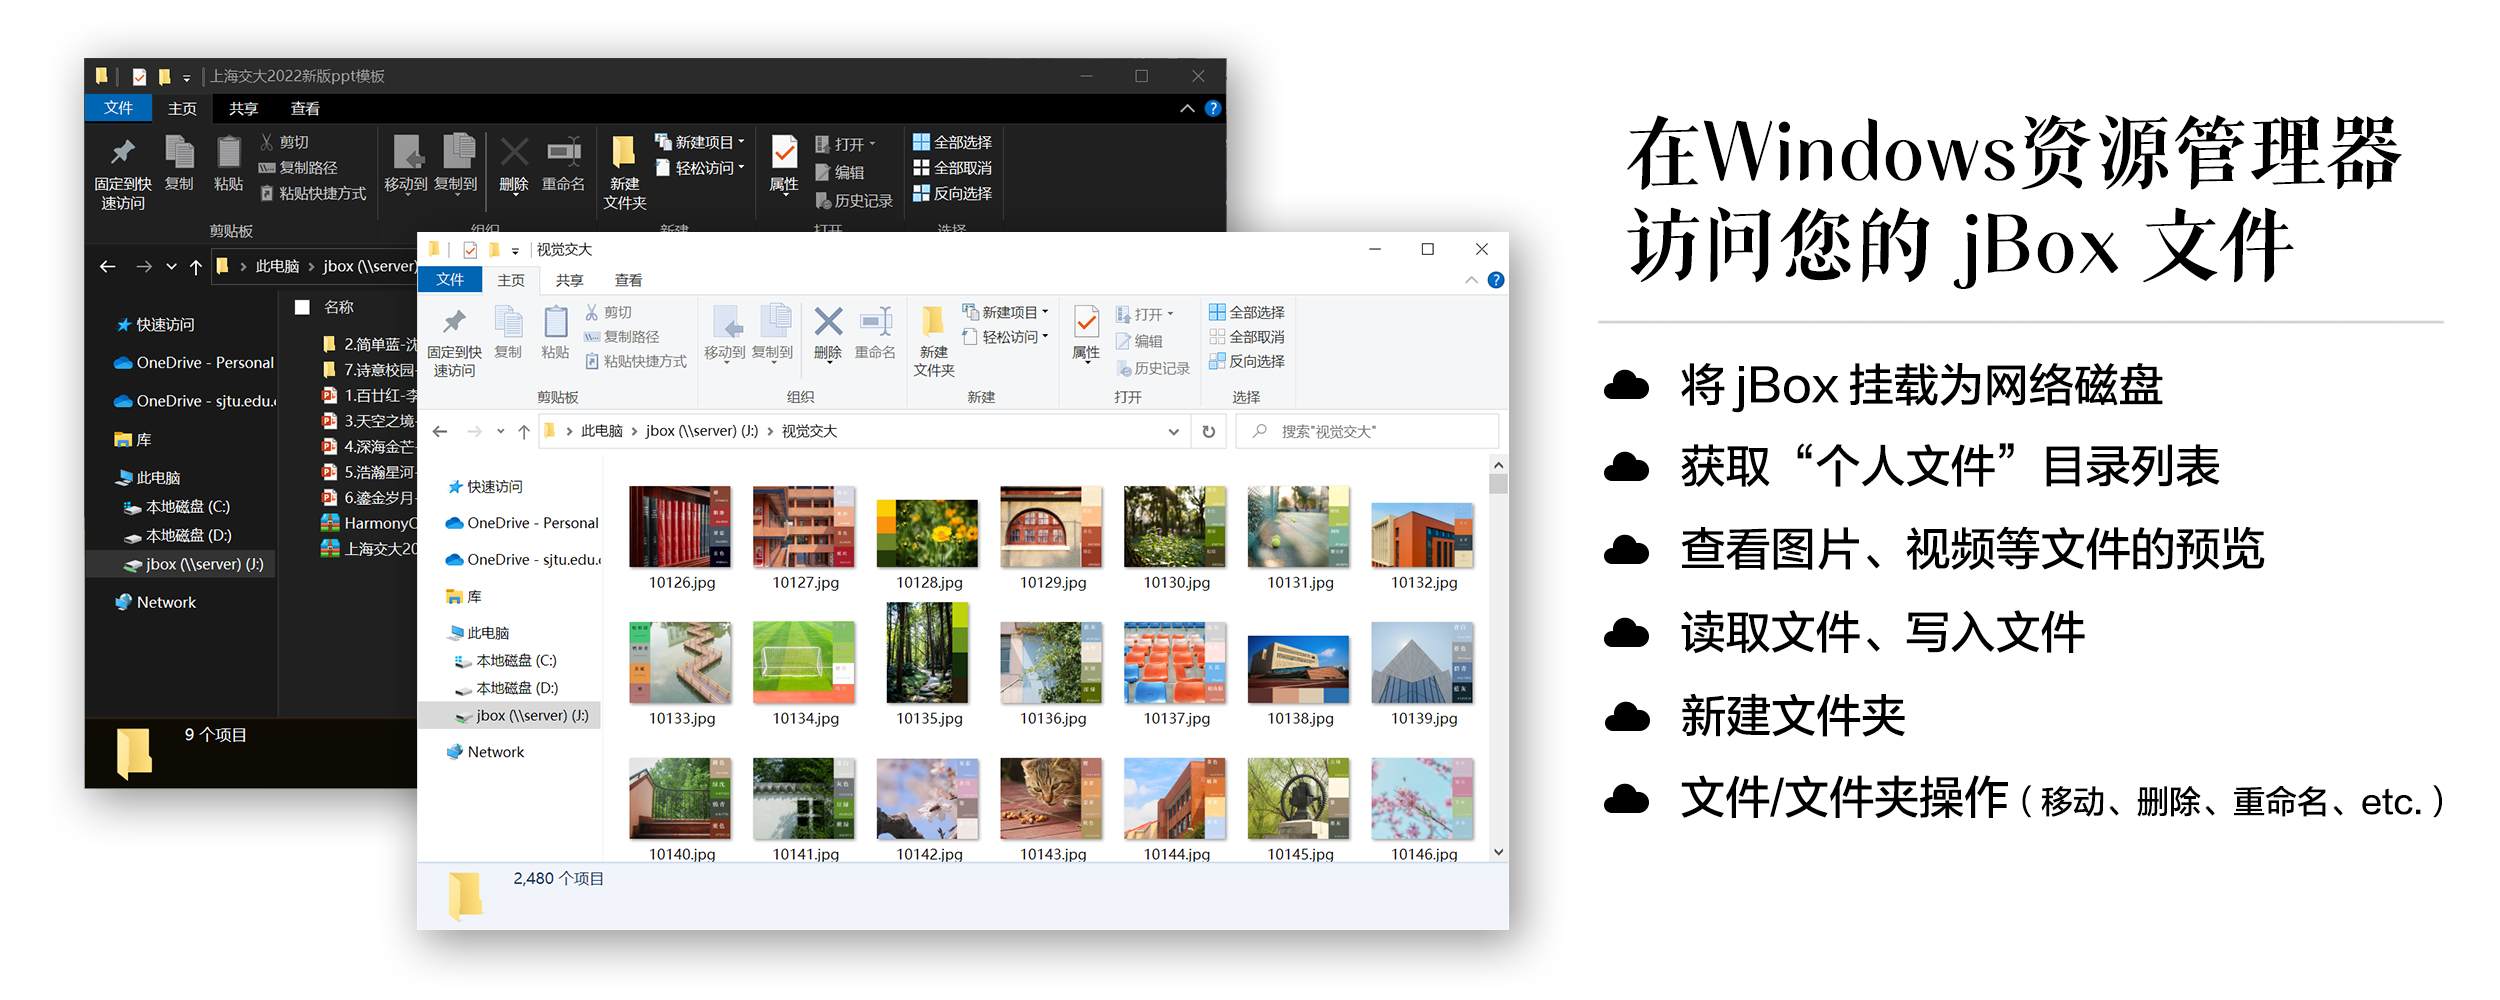Select 本地磁盘 (C:) in front window sidebar
This screenshot has height=1000, width=2500.
tap(505, 661)
